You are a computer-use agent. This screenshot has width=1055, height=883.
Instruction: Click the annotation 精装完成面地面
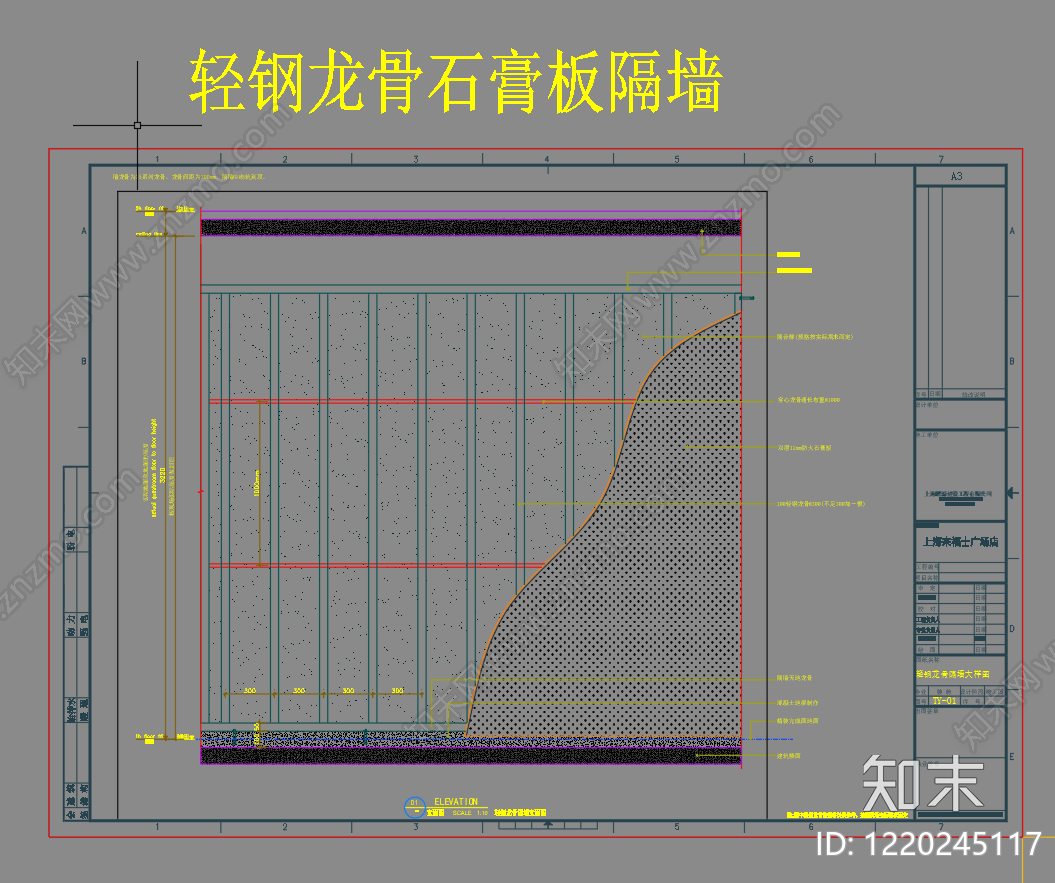(x=797, y=721)
